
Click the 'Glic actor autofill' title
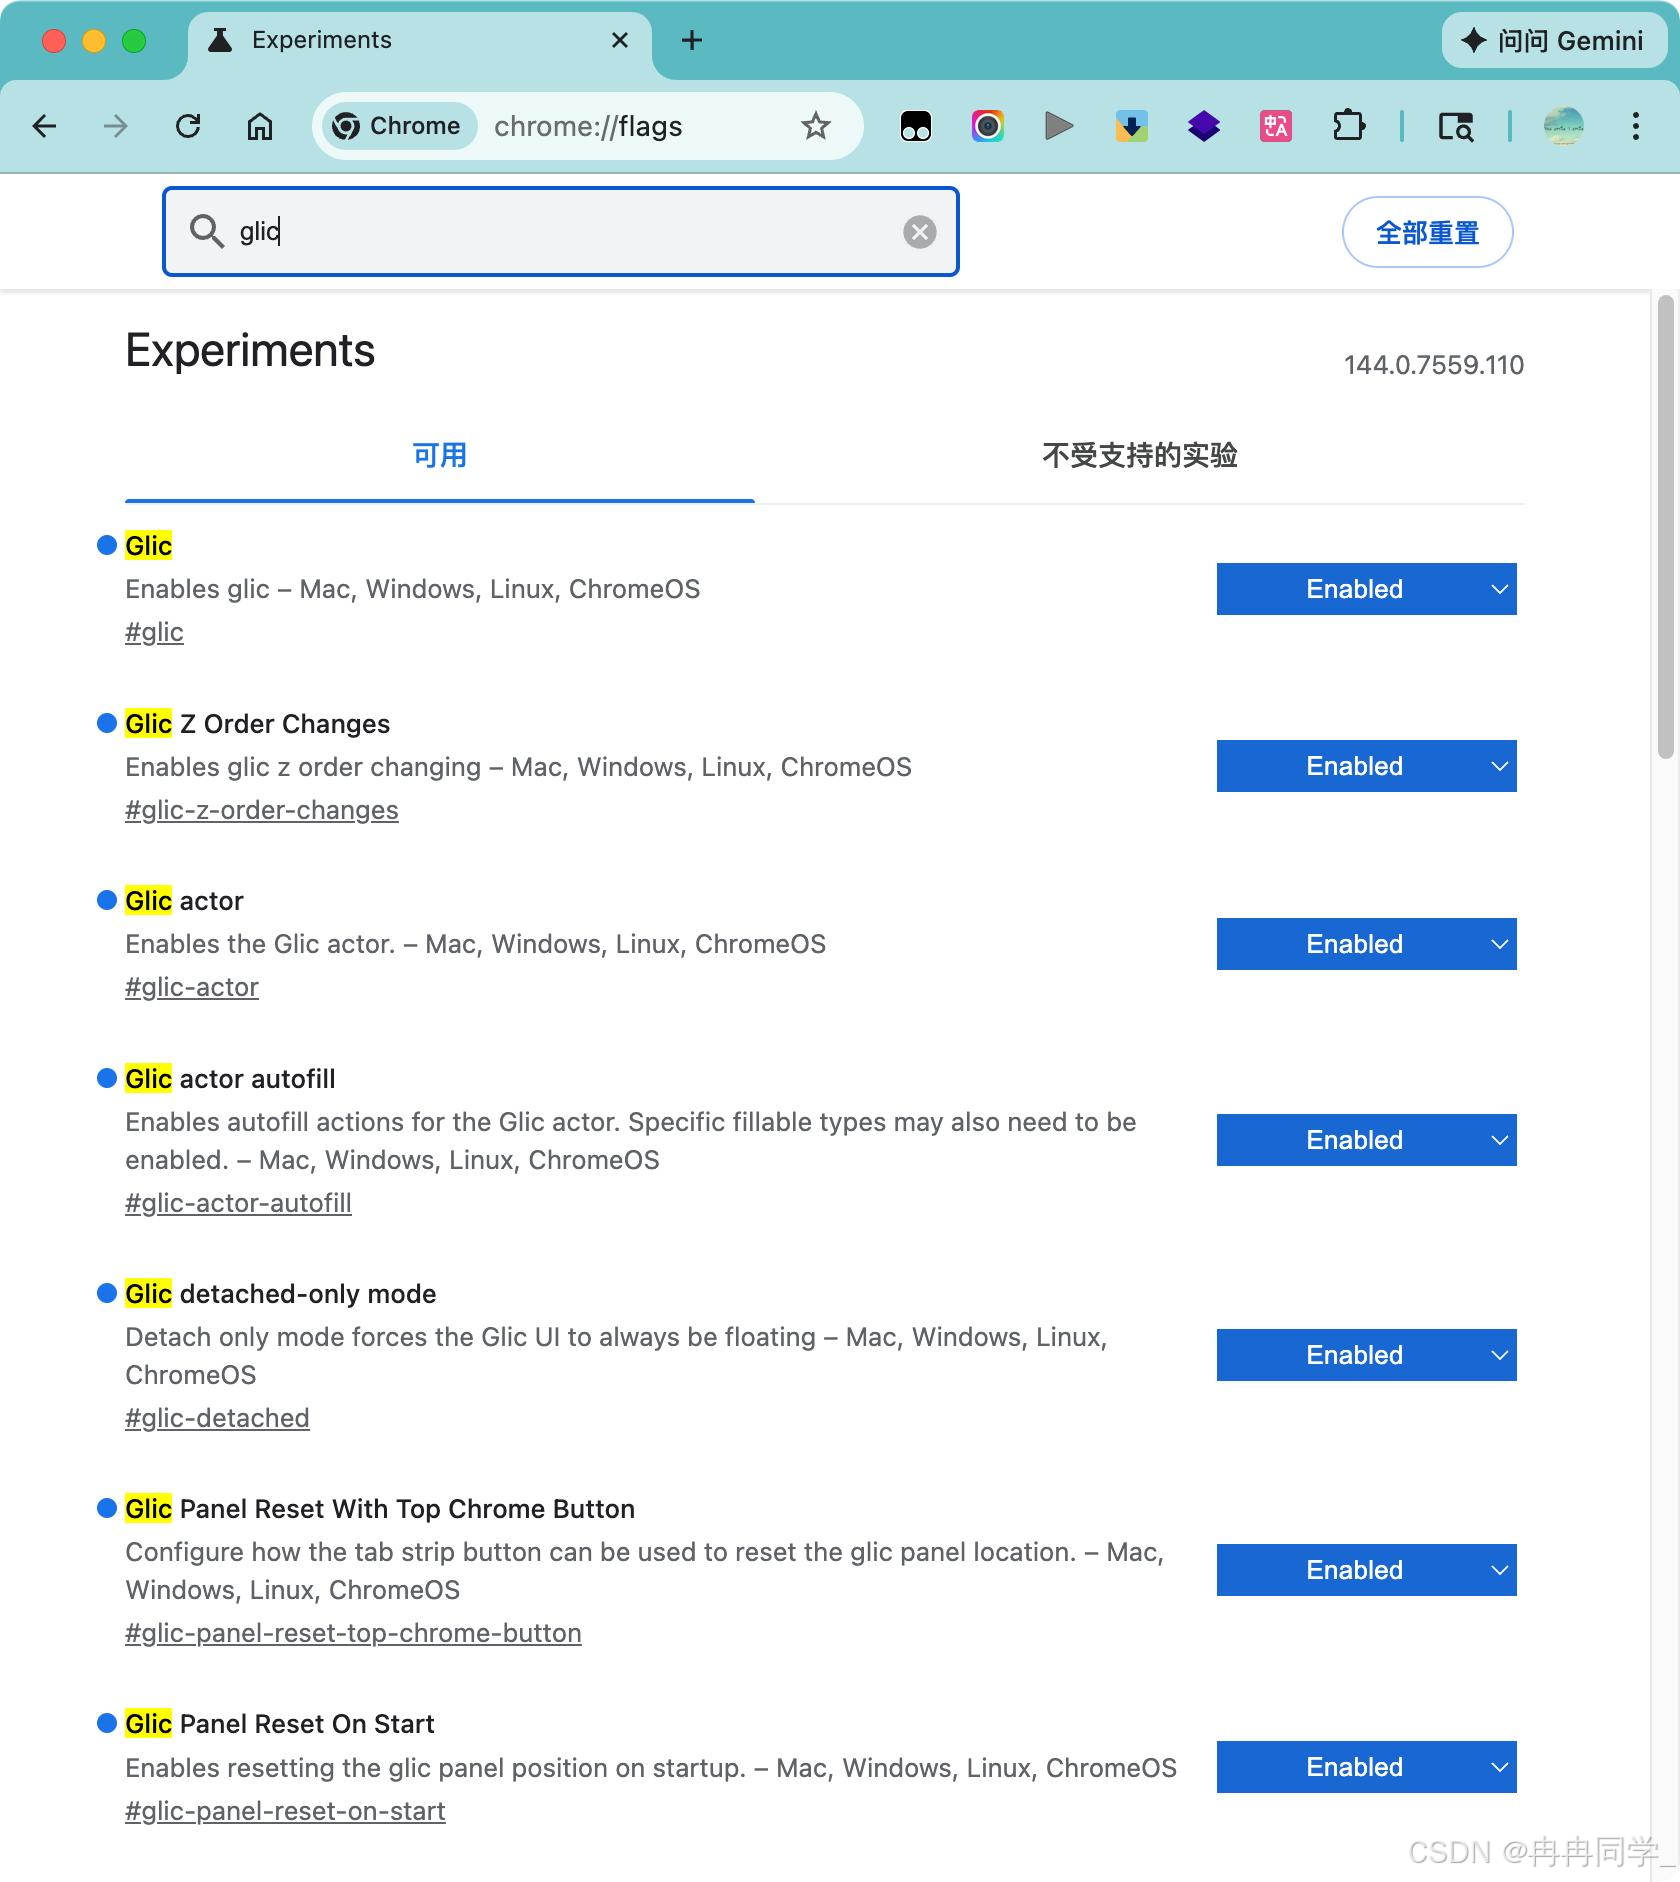[x=230, y=1079]
